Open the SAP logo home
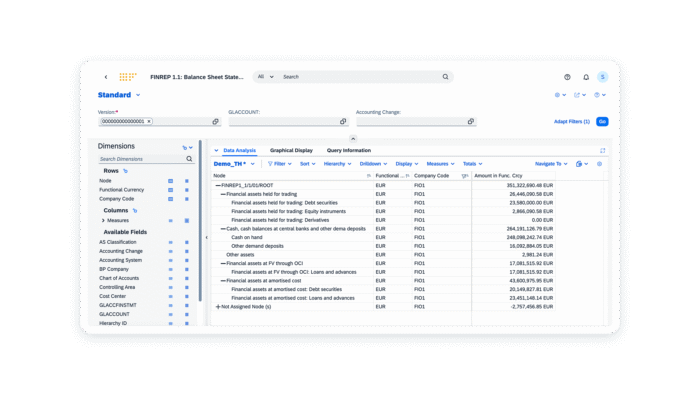Screen dimensions: 700x394 (128, 77)
